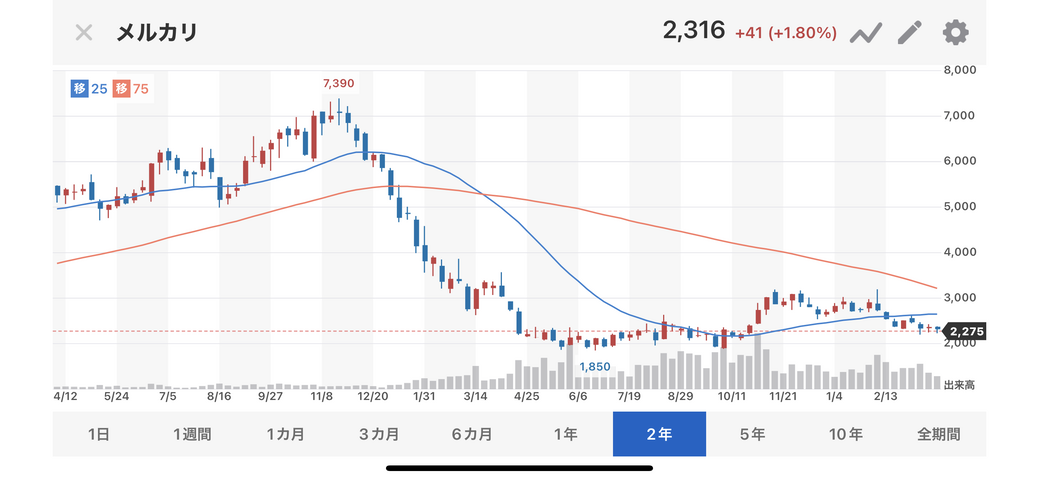Tap the pencil drawing tool icon
The height and width of the screenshot is (480, 1039).
[x=909, y=32]
